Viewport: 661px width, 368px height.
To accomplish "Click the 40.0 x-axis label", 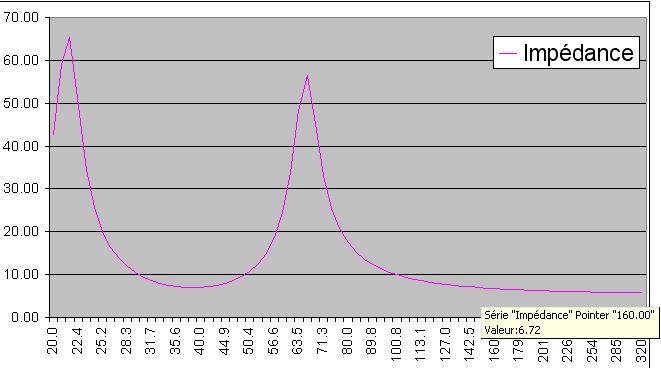I will 199,341.
